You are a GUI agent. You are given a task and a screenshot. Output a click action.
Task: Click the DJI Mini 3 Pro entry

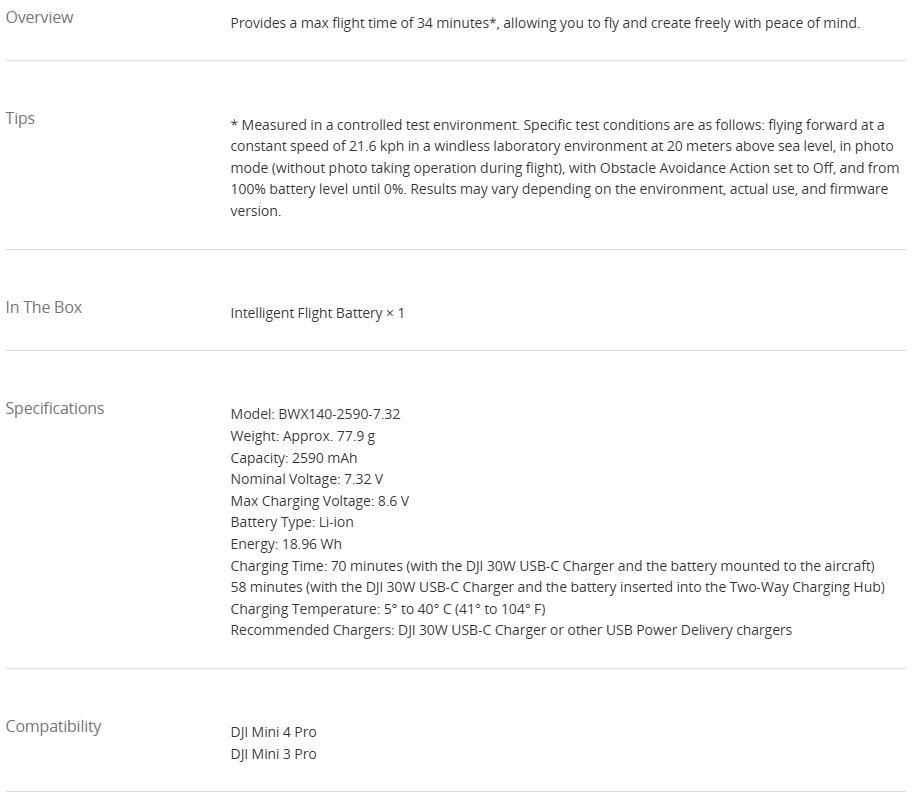tap(273, 754)
